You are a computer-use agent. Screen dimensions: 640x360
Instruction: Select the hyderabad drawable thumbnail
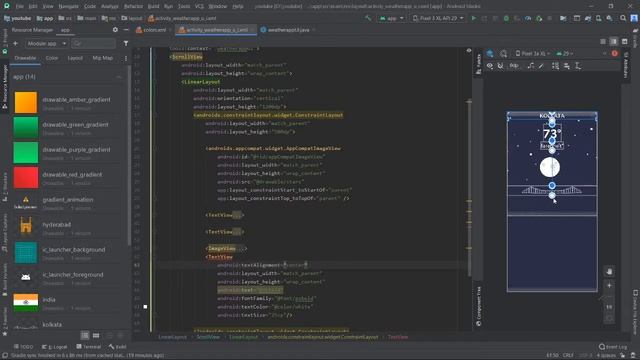coord(26,225)
